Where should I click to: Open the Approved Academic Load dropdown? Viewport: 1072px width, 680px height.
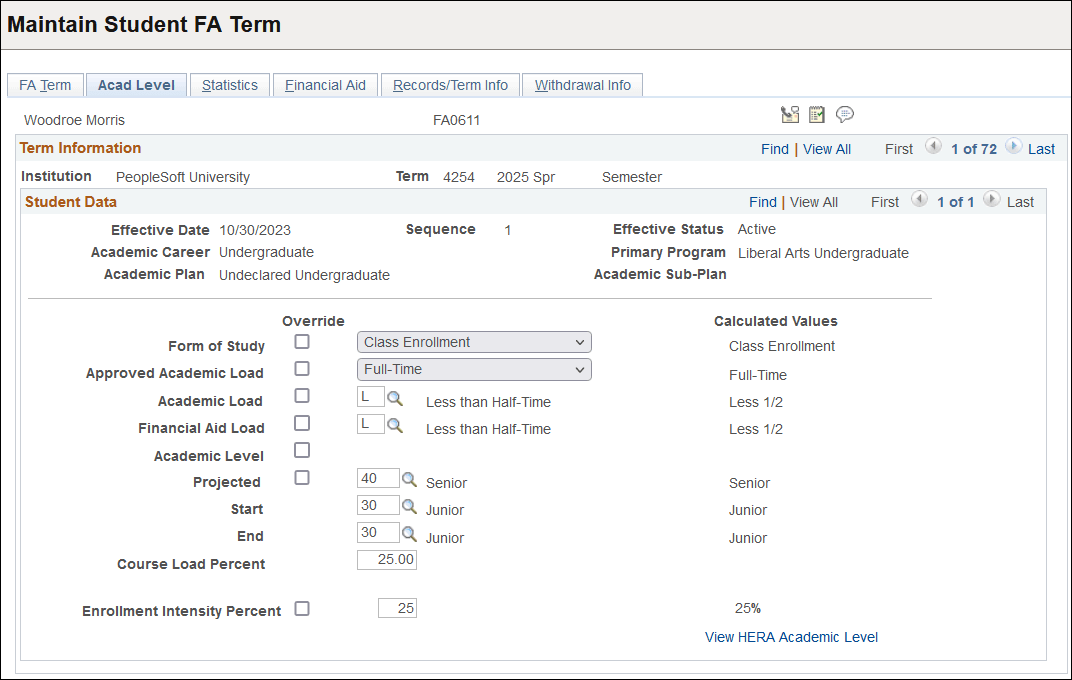click(473, 369)
